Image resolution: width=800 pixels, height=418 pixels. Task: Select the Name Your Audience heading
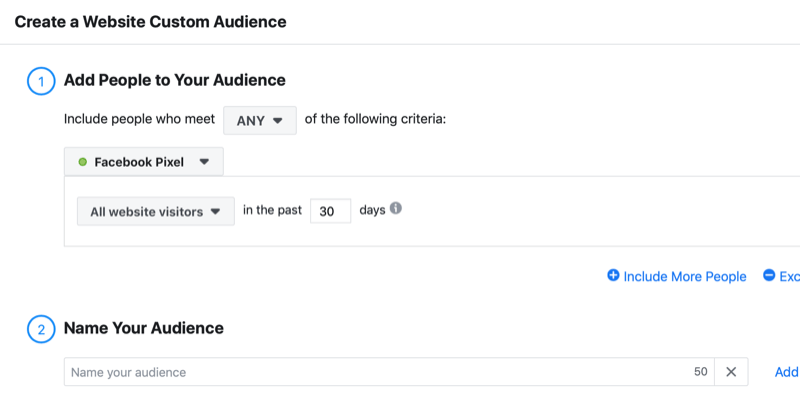point(143,328)
